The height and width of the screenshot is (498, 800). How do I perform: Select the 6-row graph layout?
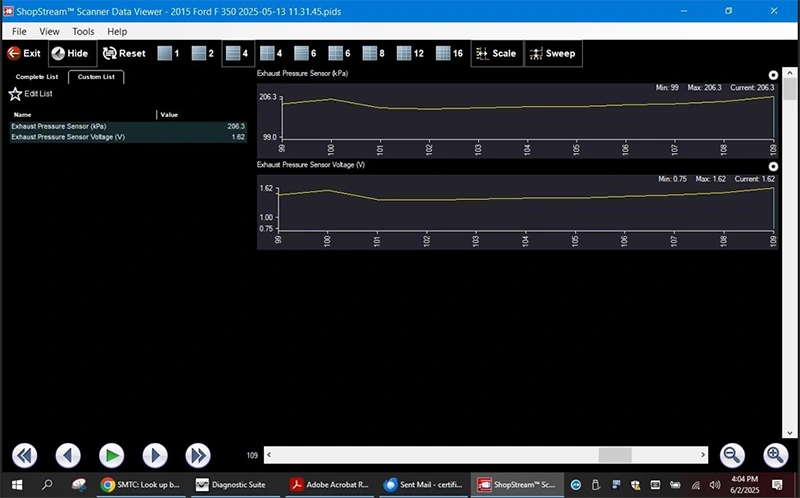(305, 53)
